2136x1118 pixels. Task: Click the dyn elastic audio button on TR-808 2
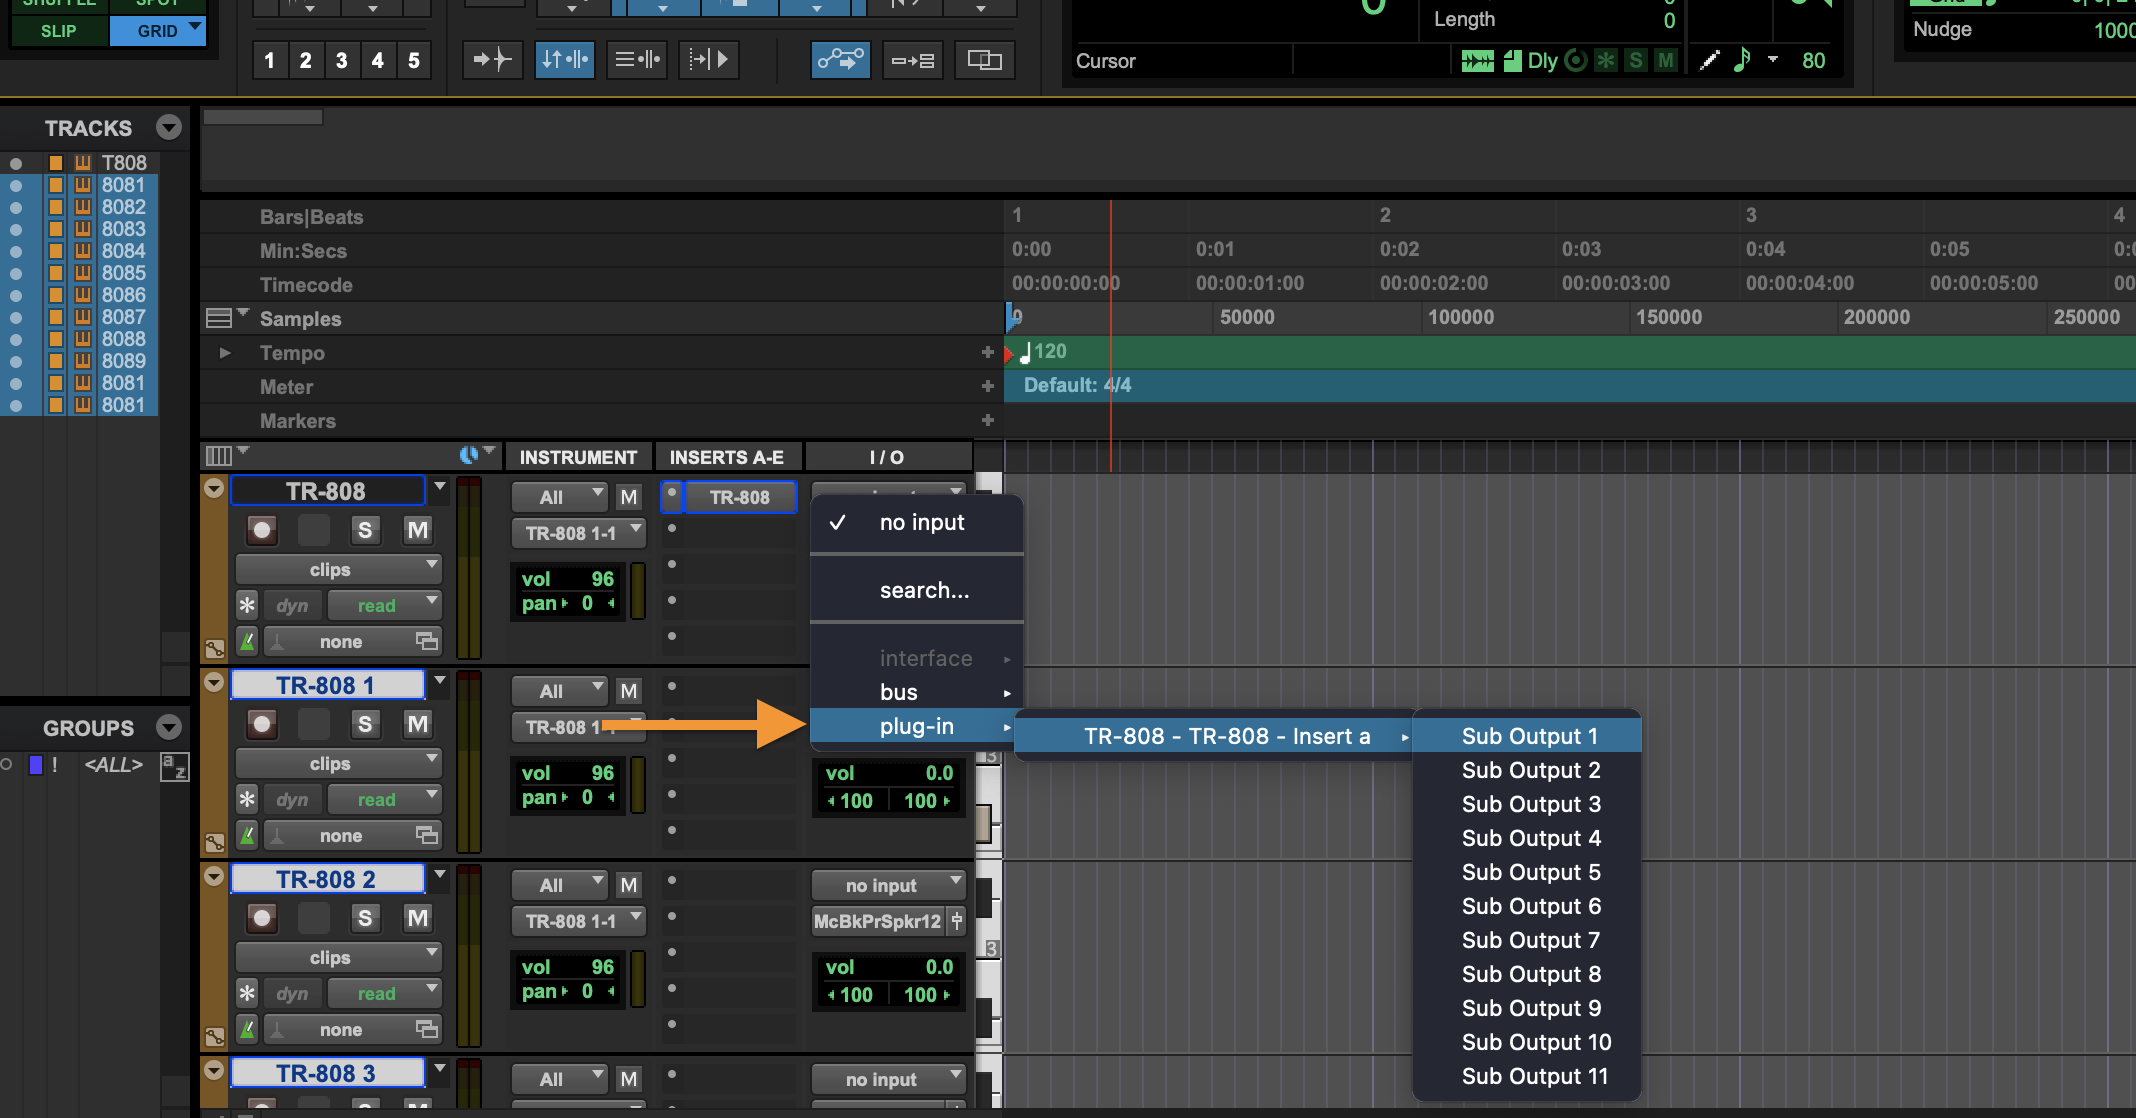pos(292,993)
